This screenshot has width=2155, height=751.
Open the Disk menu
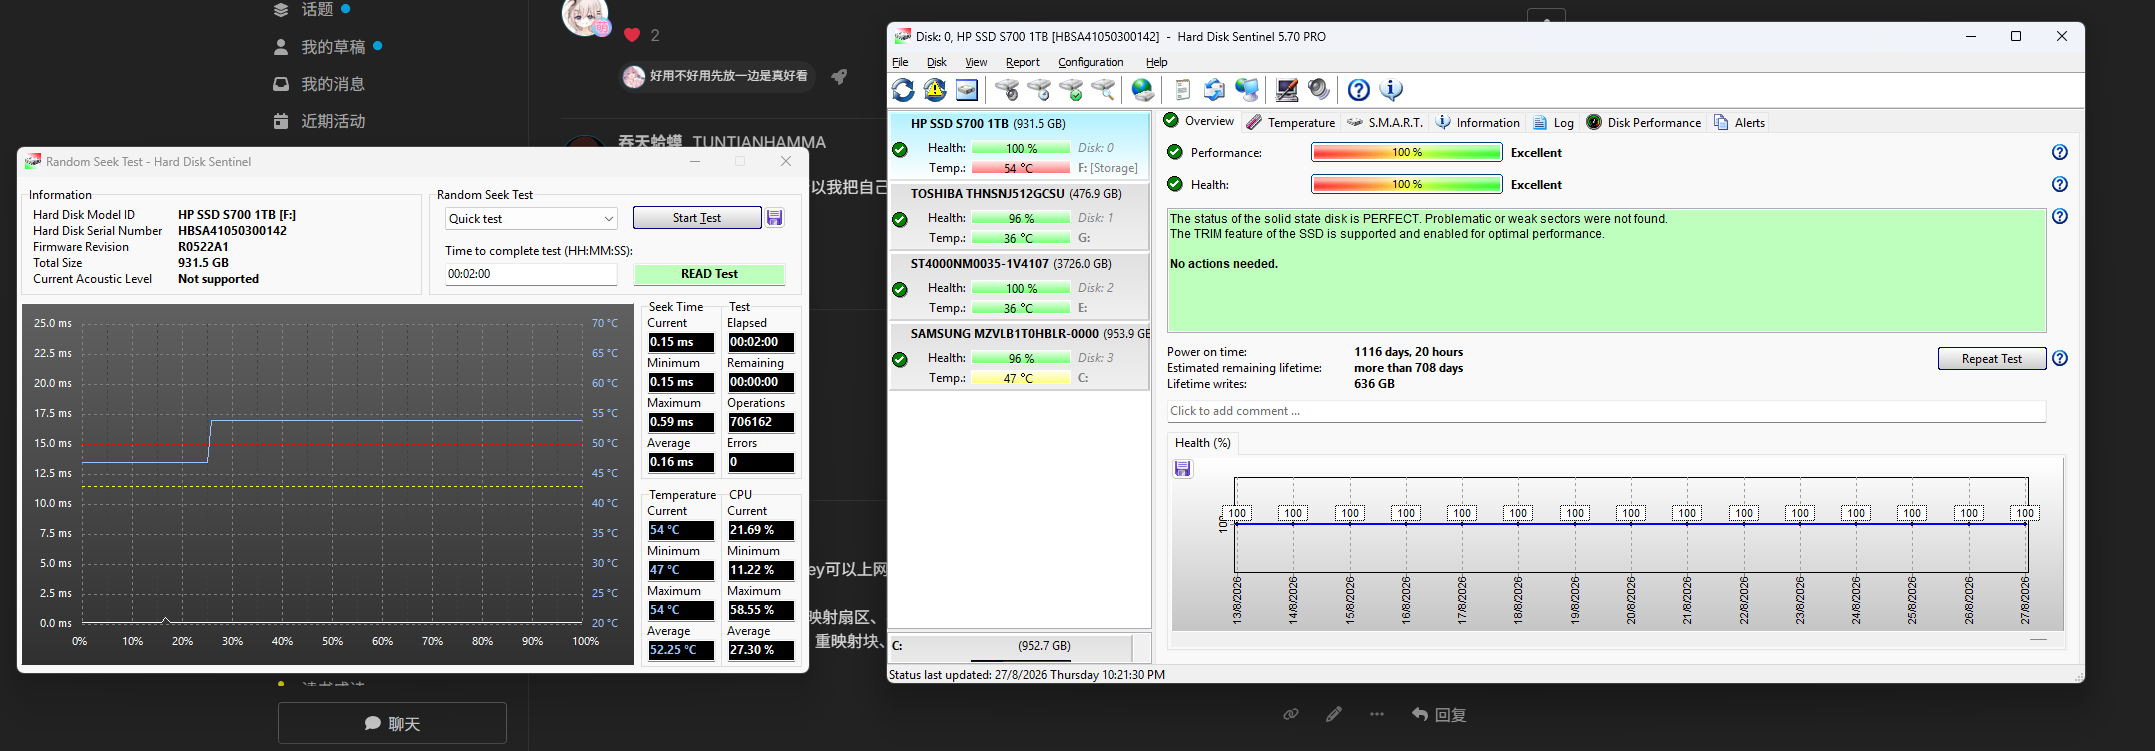point(937,62)
